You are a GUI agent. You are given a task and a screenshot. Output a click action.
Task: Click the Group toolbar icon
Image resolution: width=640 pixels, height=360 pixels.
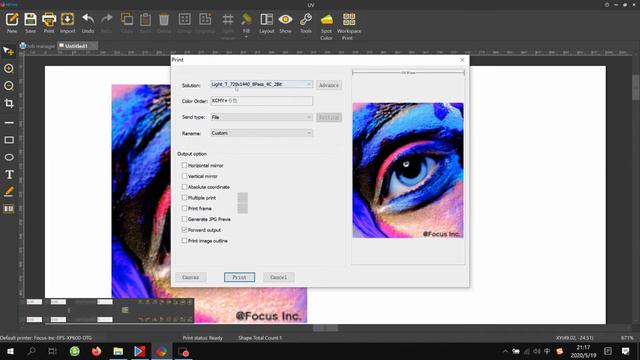pyautogui.click(x=184, y=23)
